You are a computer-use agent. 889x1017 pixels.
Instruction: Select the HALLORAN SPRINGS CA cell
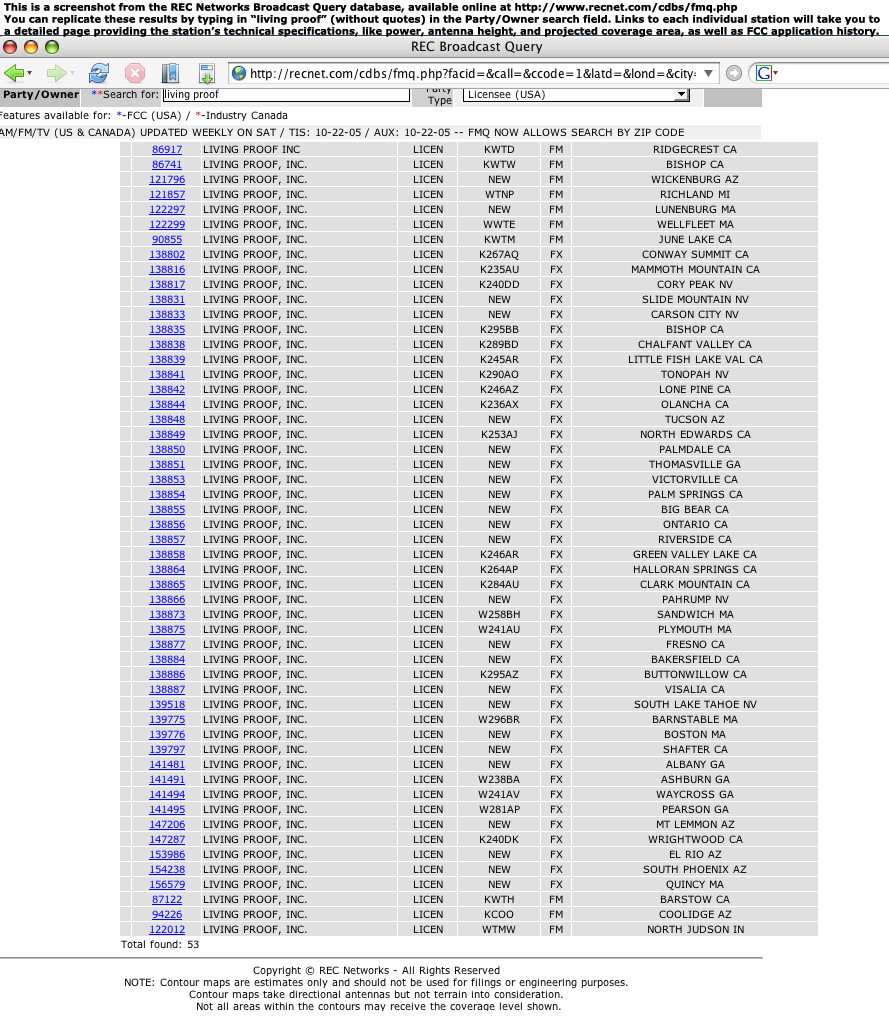click(x=694, y=569)
